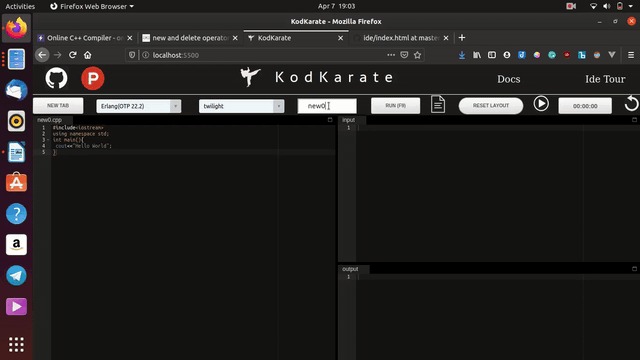Screen dimensions: 640x360
Task: Click the file name field containing new0
Action: tap(327, 106)
